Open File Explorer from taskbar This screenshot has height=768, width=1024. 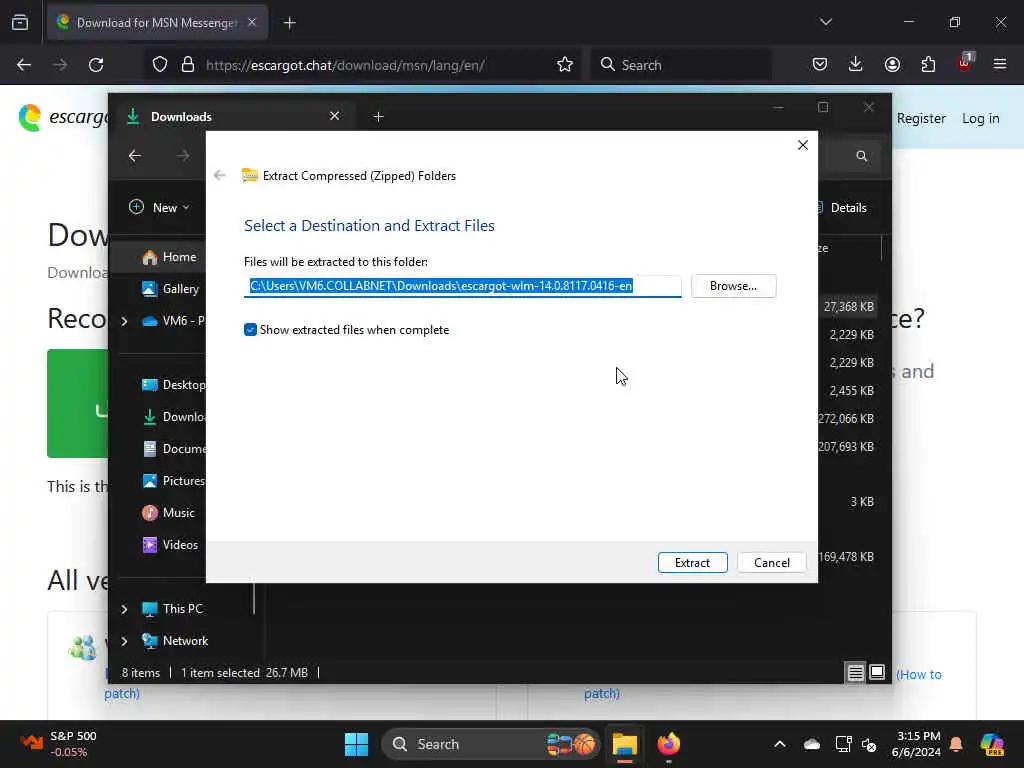click(624, 744)
